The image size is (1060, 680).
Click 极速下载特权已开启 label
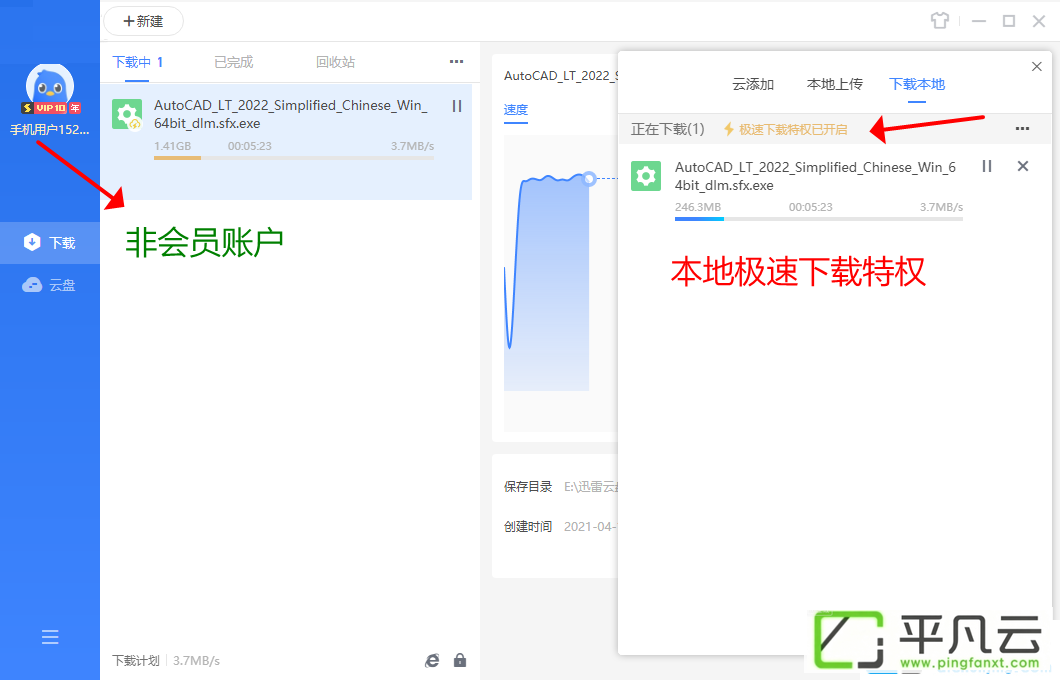click(x=786, y=129)
